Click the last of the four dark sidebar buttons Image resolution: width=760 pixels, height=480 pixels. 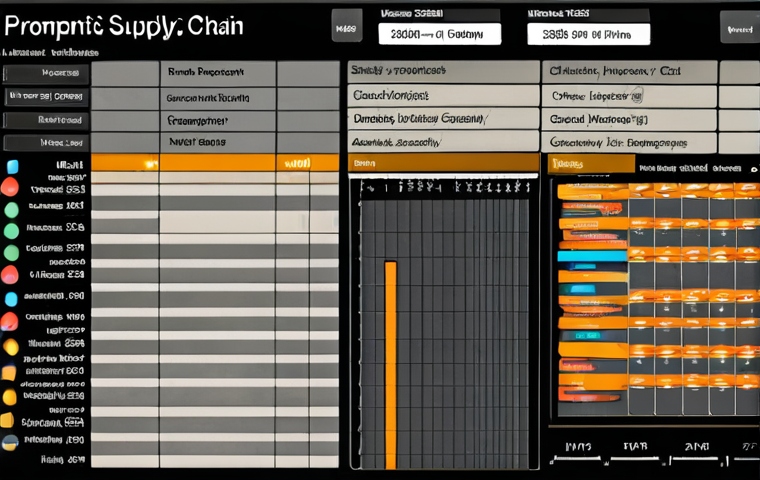pos(46,143)
